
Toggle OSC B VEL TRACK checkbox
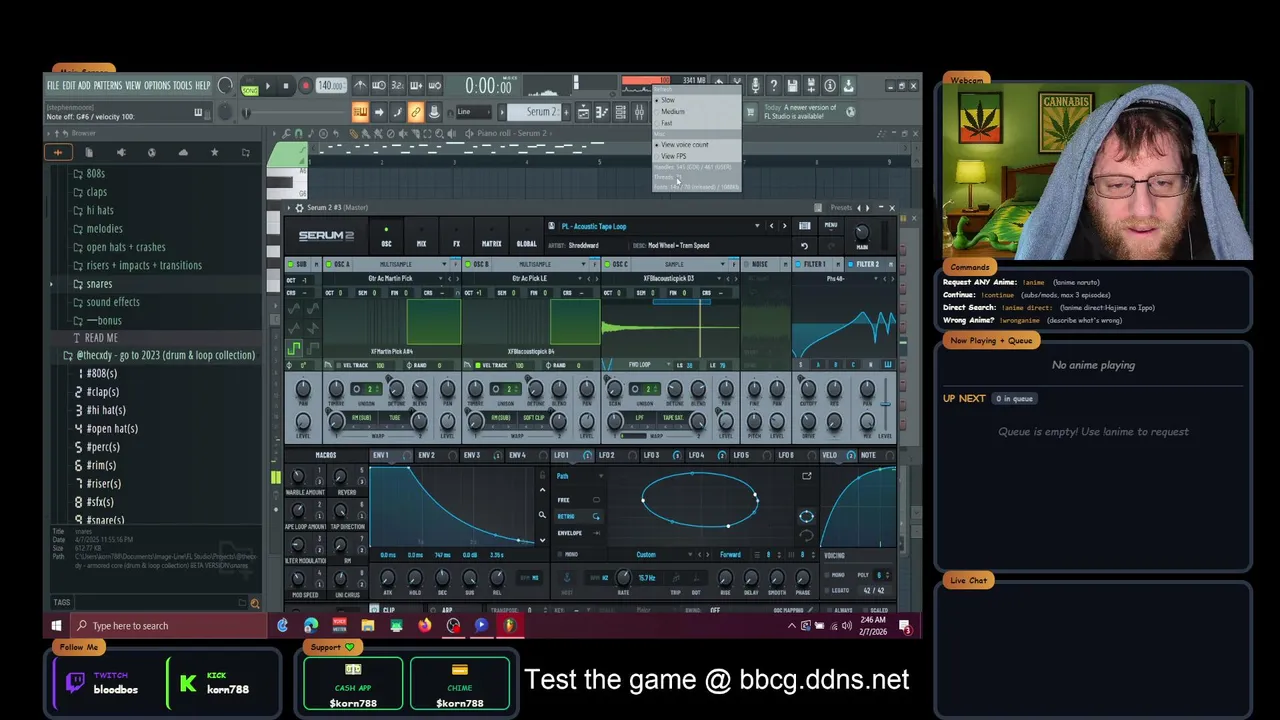pos(477,365)
